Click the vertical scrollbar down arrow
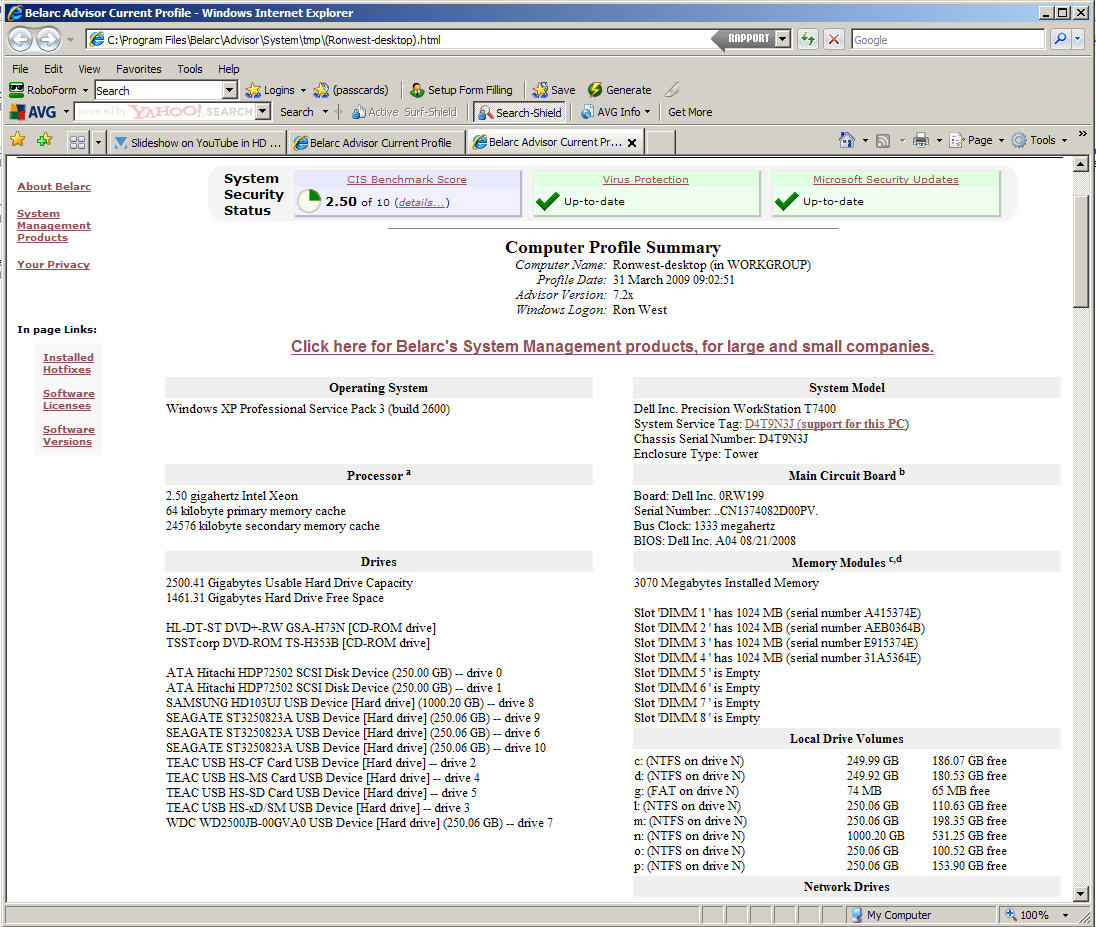The image size is (1096, 927). pos(1080,893)
